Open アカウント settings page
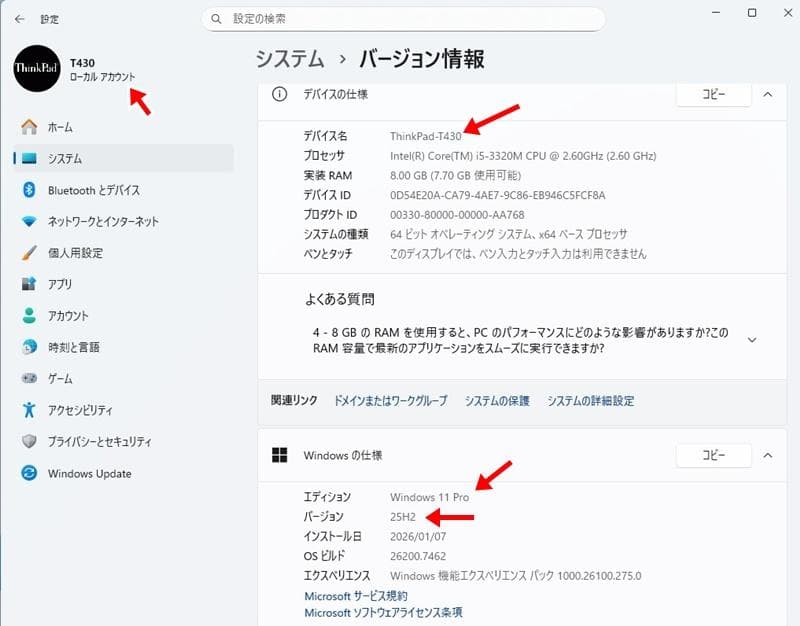Viewport: 800px width, 626px height. point(68,316)
